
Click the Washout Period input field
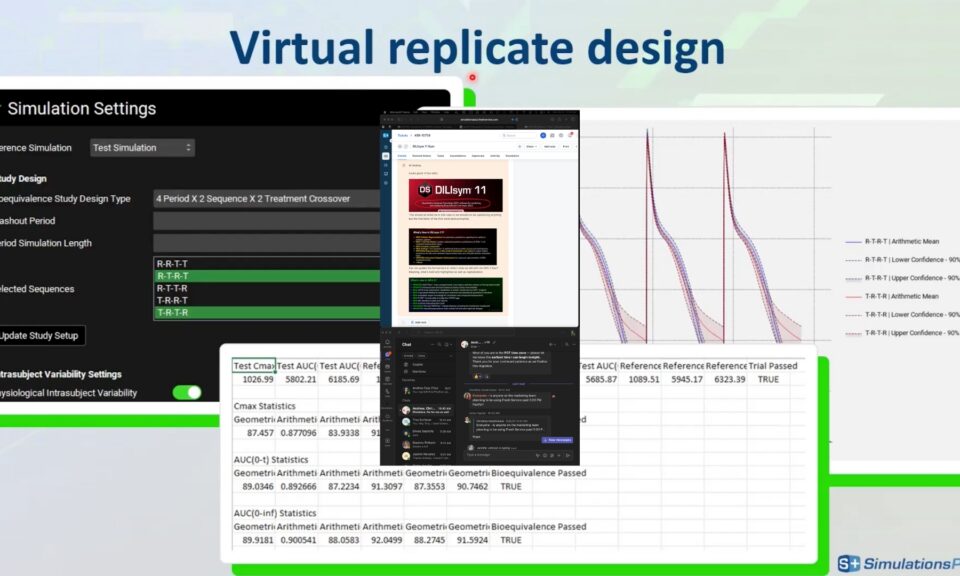click(266, 220)
